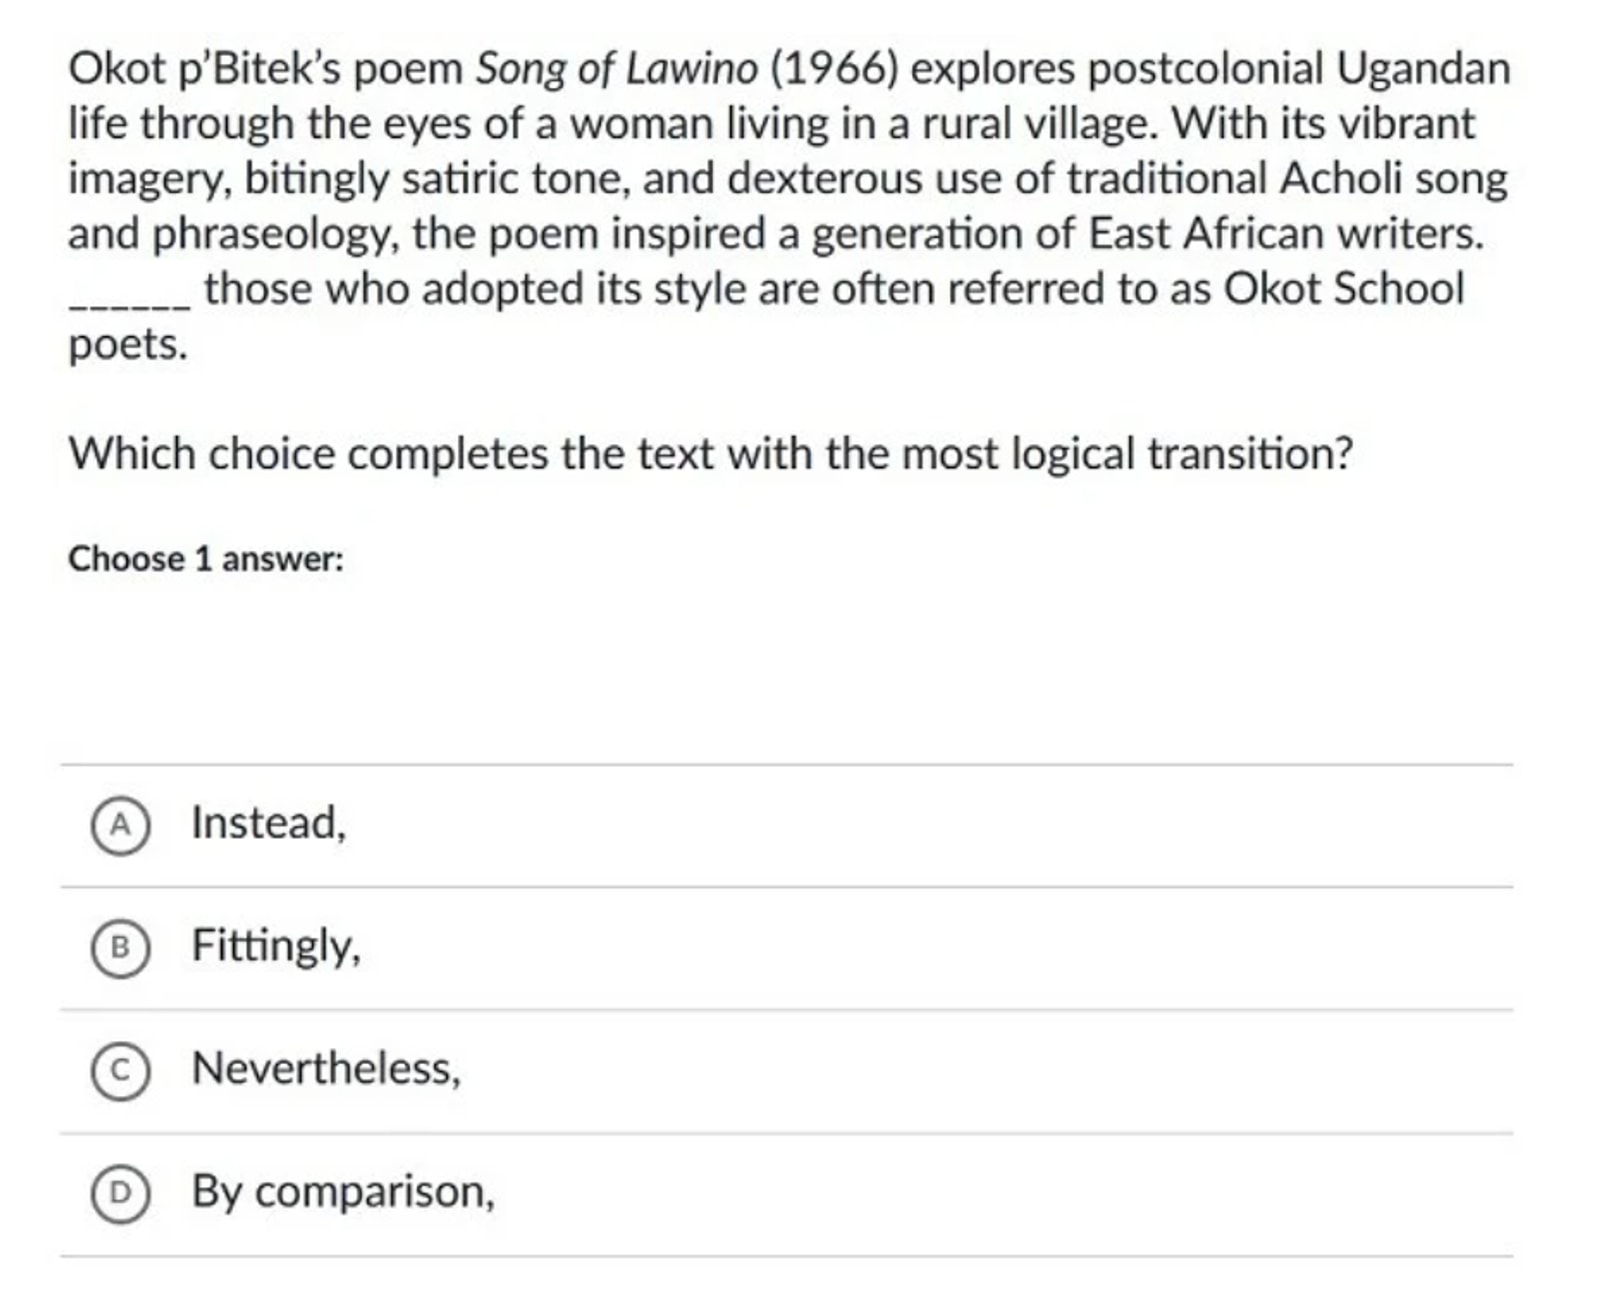Click the 'Choose 1 answer:' label
The image size is (1600, 1304).
pos(205,559)
